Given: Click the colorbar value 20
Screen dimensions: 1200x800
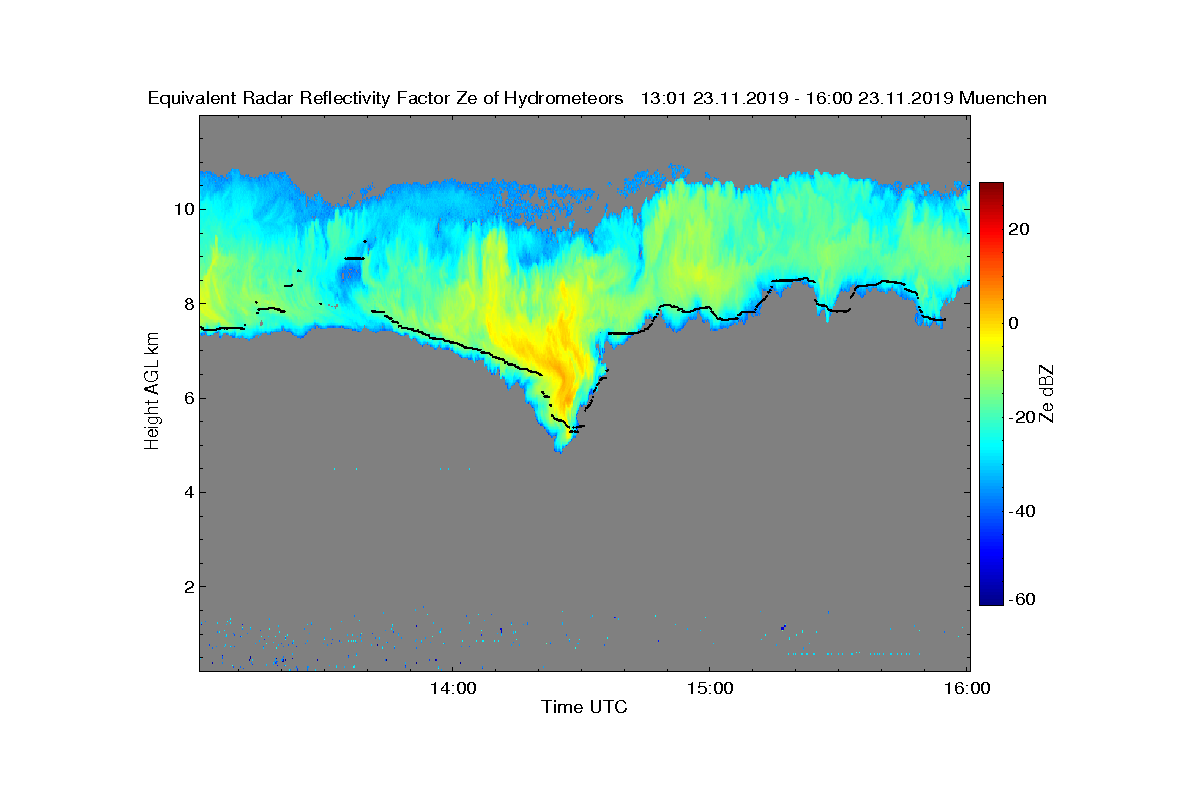Looking at the screenshot, I should pyautogui.click(x=1020, y=229).
